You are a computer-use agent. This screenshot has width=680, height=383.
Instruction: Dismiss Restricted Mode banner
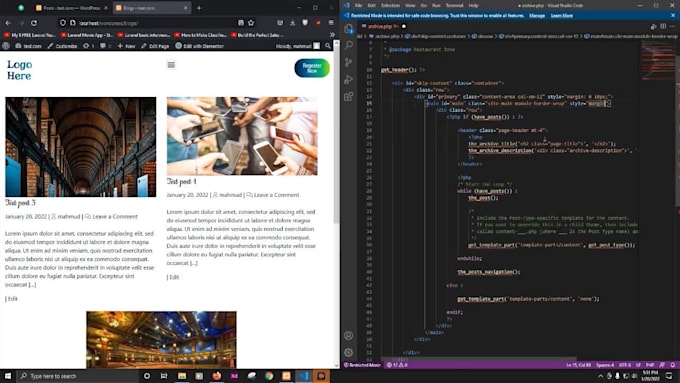pyautogui.click(x=673, y=16)
